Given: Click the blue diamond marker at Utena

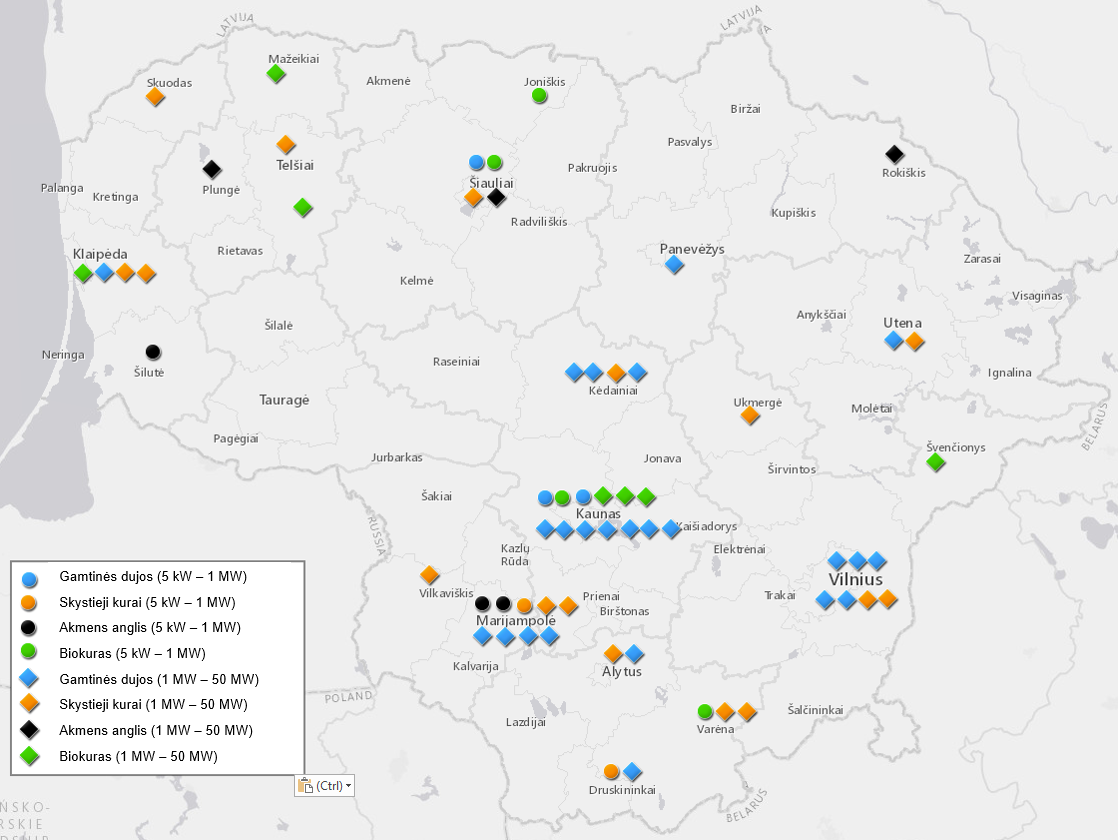Looking at the screenshot, I should 894,341.
